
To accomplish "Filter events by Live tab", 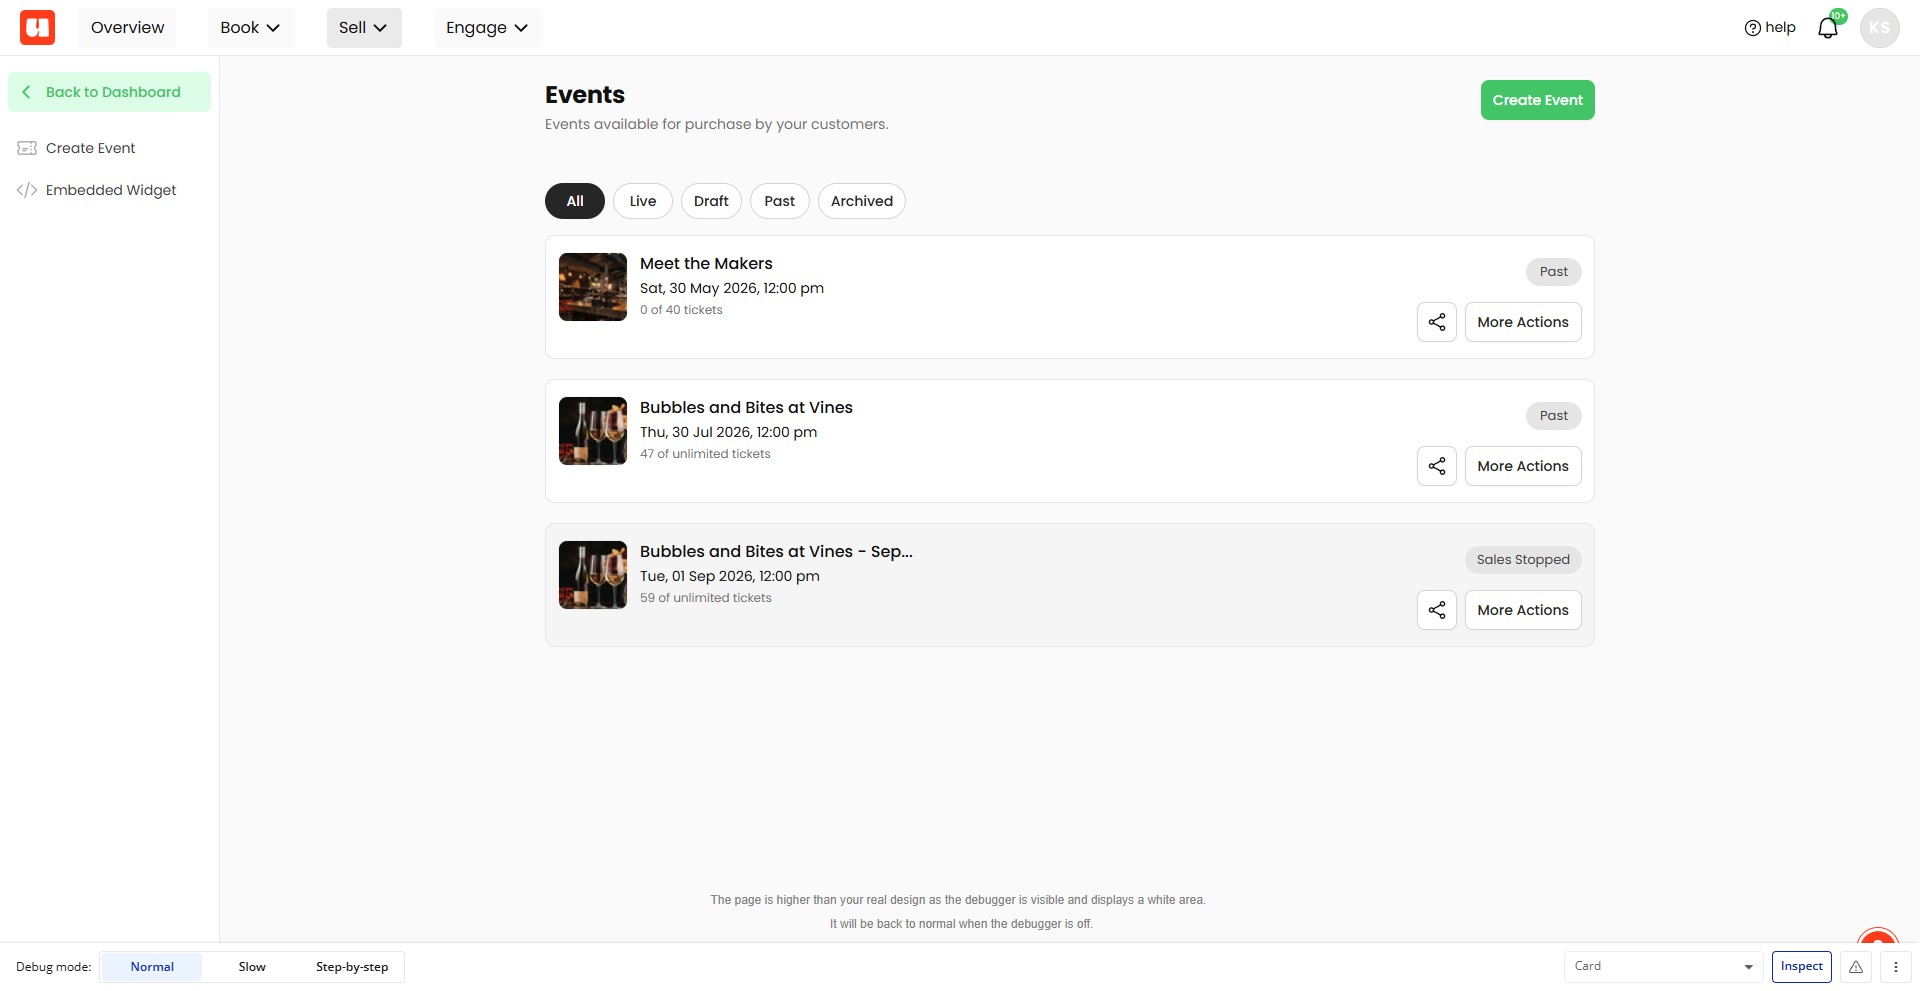I will point(643,201).
